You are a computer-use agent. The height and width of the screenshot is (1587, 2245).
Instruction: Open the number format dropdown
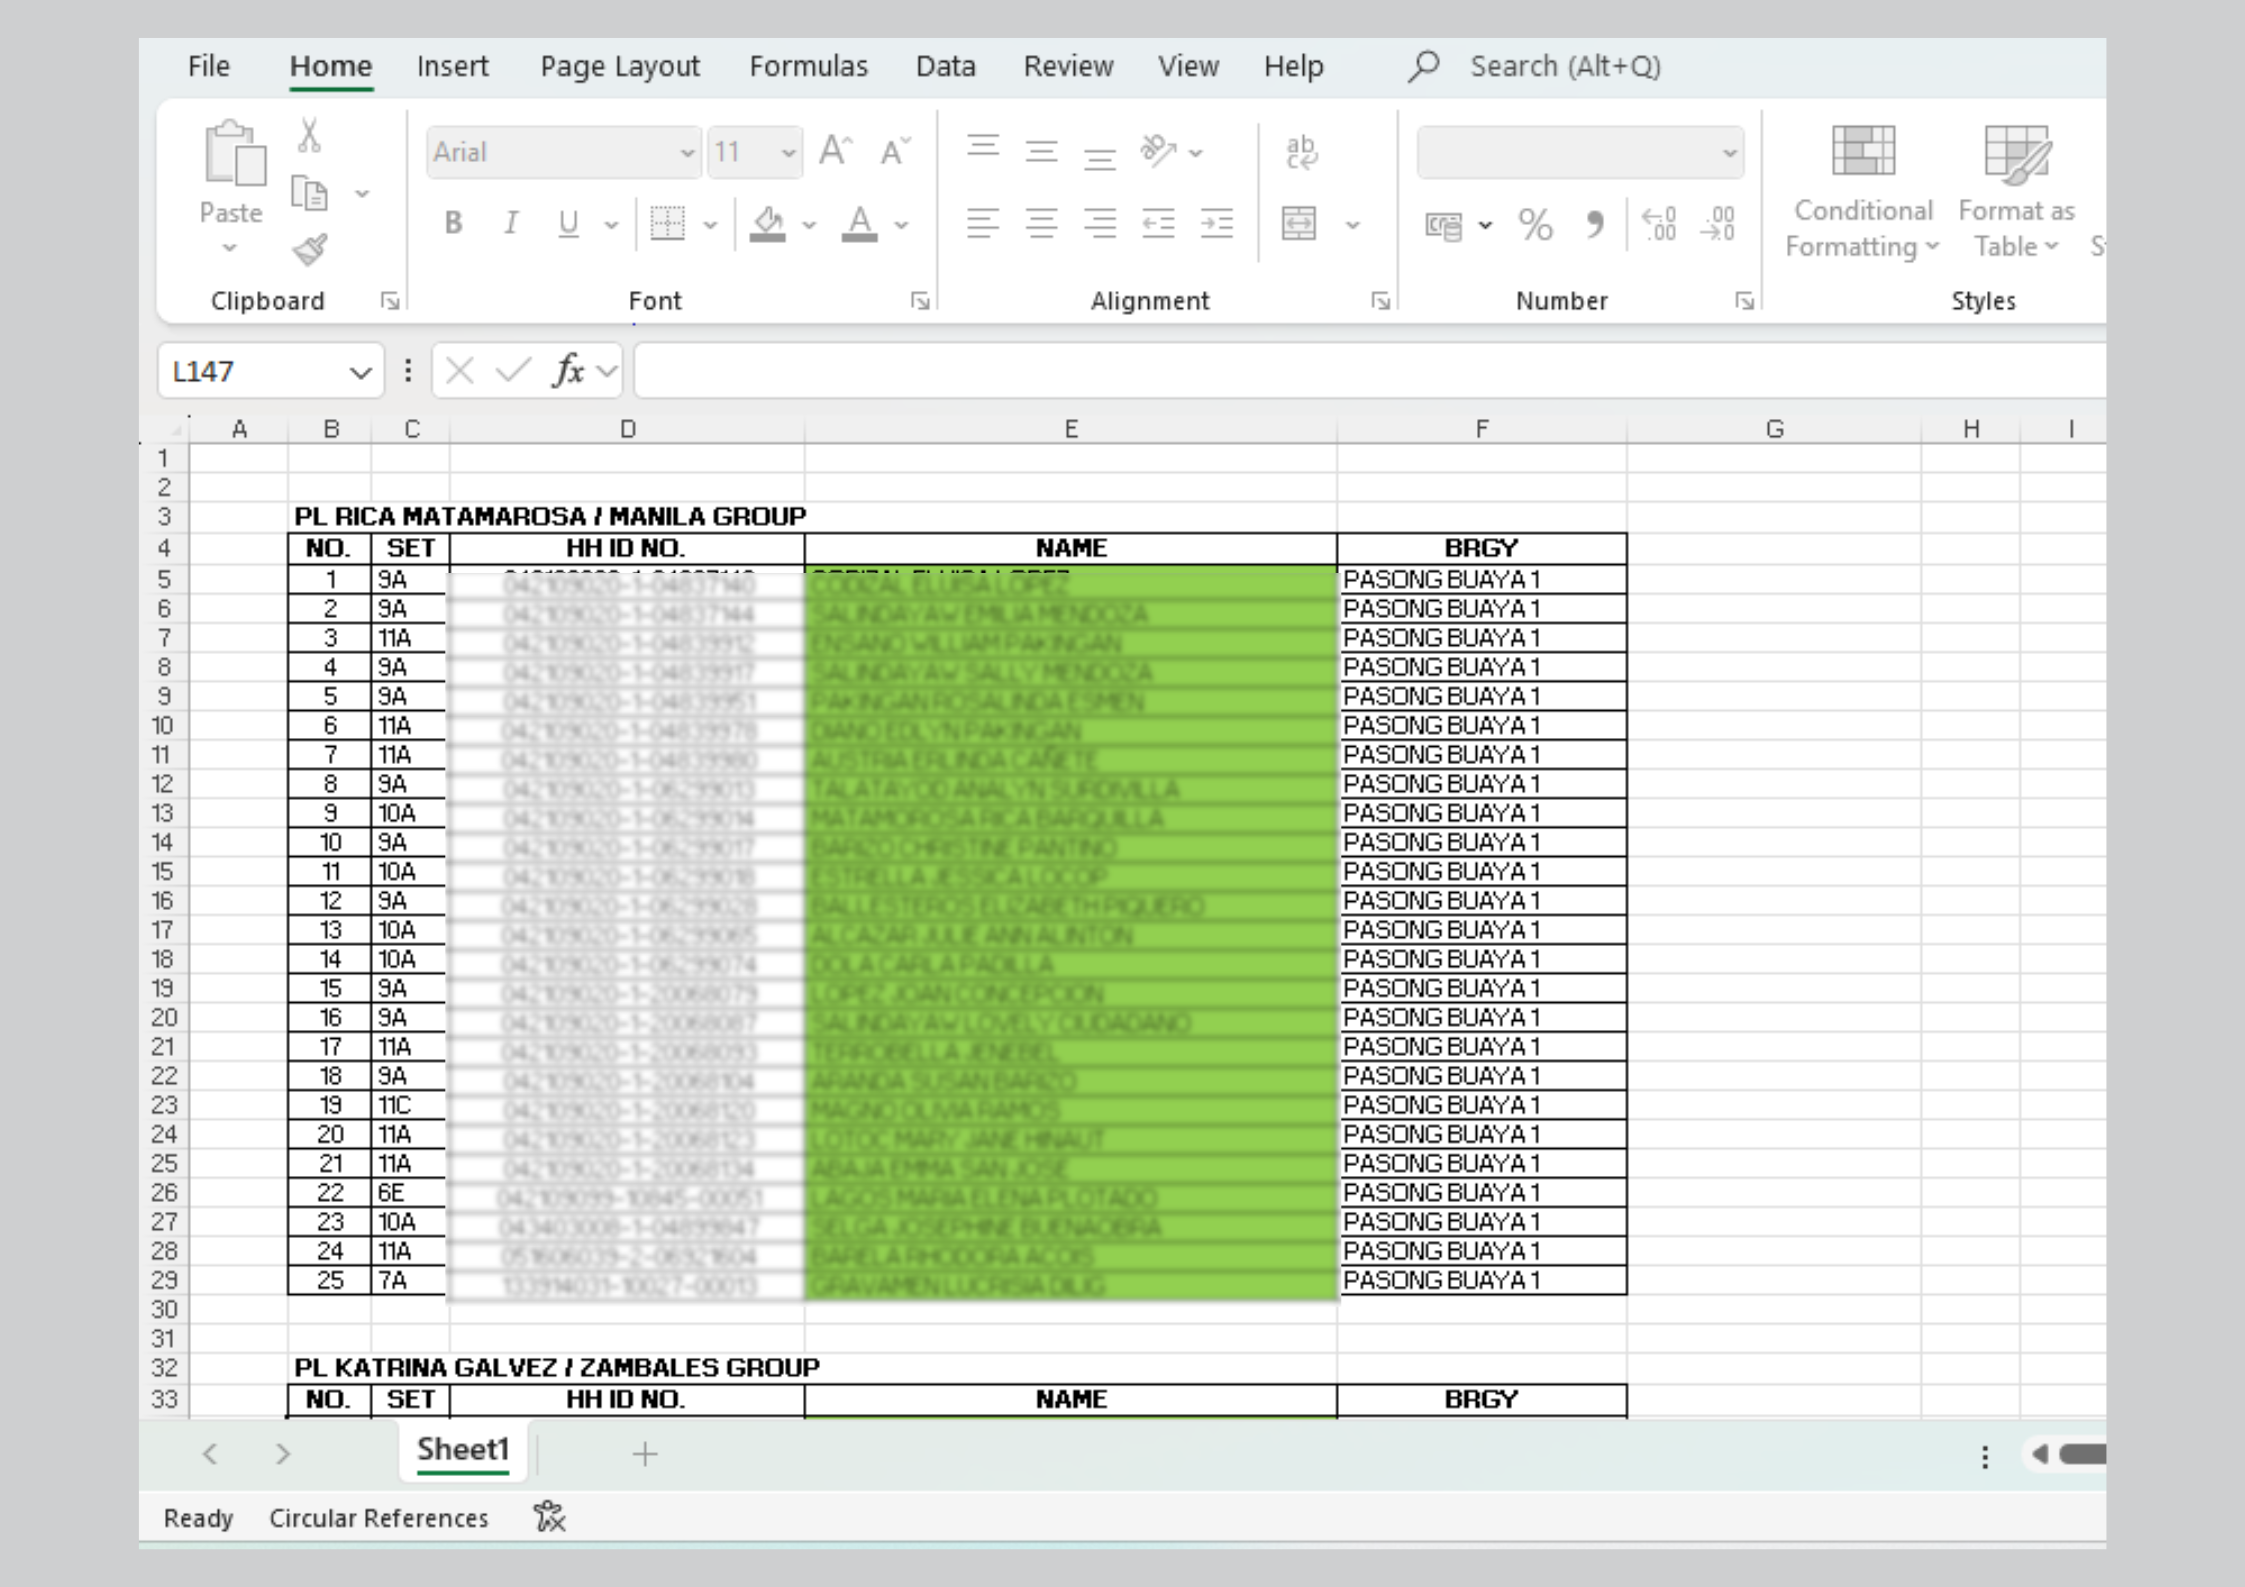1729,153
